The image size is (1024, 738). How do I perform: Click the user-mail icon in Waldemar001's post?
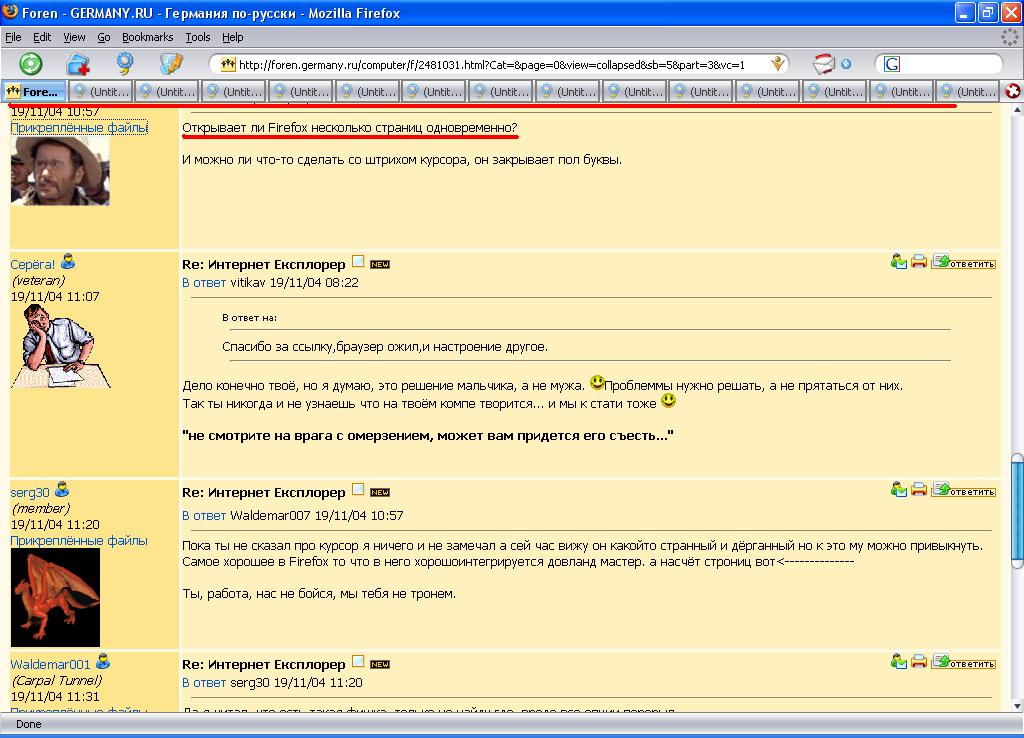click(899, 661)
